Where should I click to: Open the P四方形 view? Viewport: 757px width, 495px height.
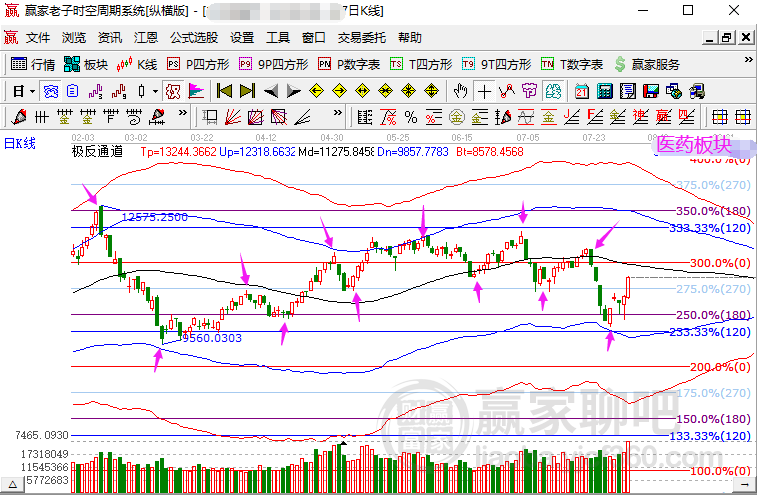(x=198, y=64)
